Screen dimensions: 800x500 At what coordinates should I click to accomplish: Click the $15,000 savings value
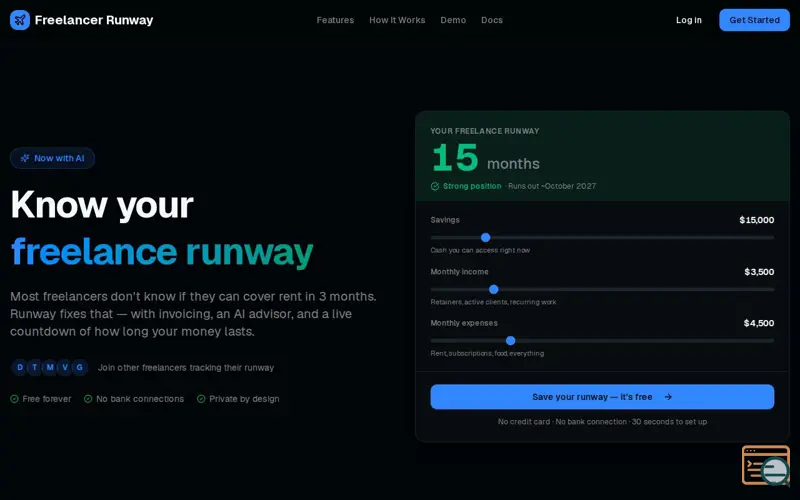(x=757, y=220)
